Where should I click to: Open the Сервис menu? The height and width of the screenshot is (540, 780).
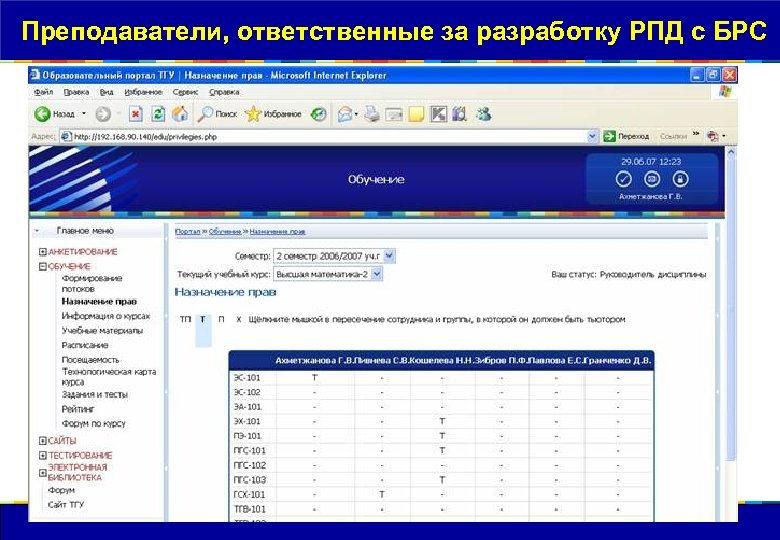point(185,92)
